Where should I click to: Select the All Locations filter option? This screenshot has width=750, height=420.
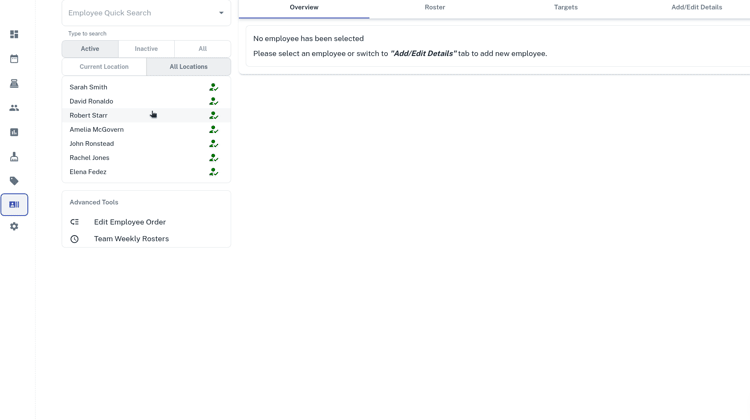188,67
